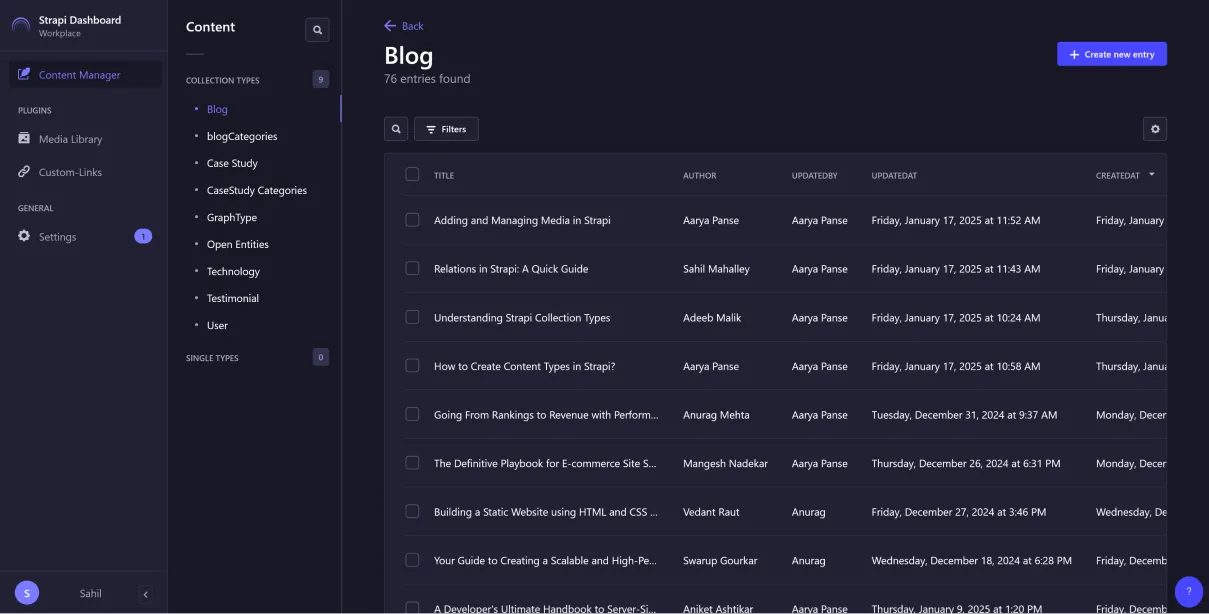The height and width of the screenshot is (614, 1209).
Task: Check the Going From Rankings to Revenue row
Action: click(412, 414)
